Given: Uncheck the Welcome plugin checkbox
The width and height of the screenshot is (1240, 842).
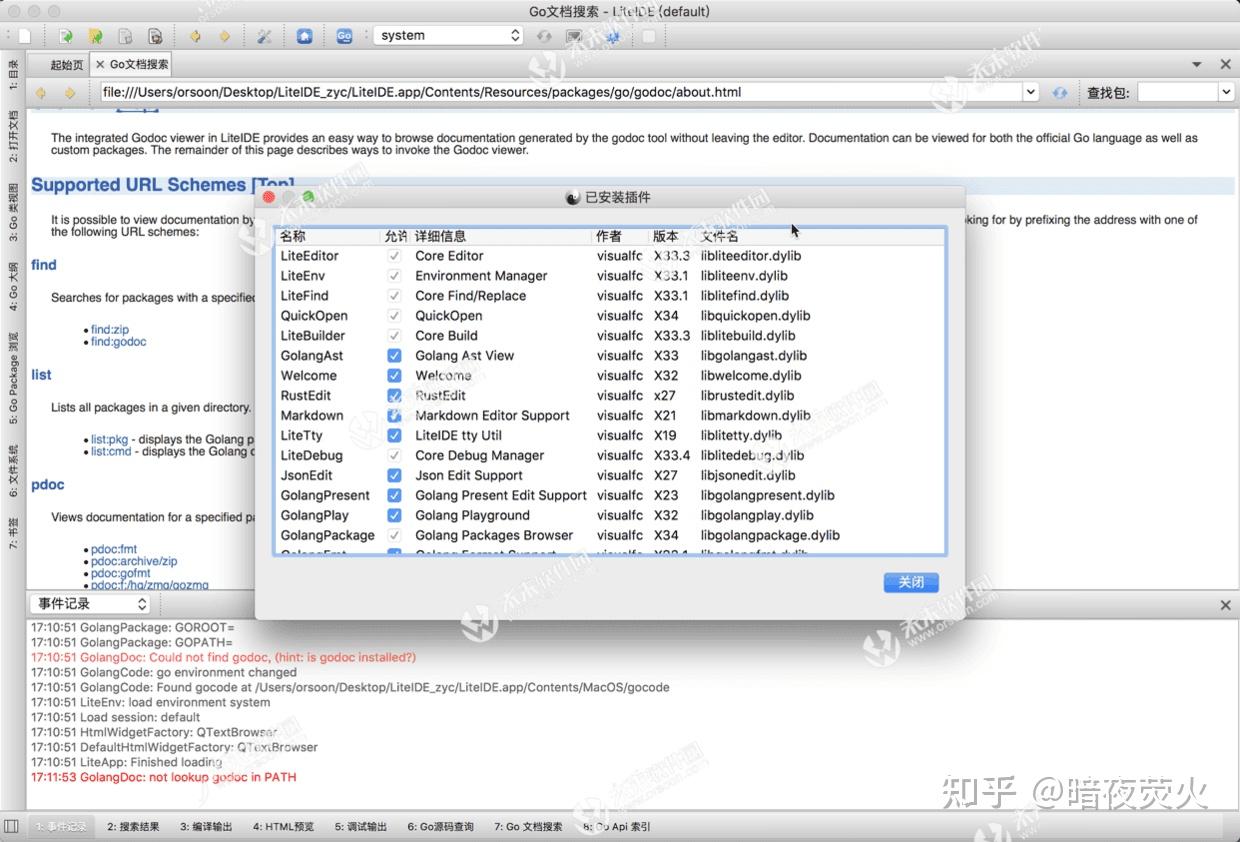Looking at the screenshot, I should point(394,376).
